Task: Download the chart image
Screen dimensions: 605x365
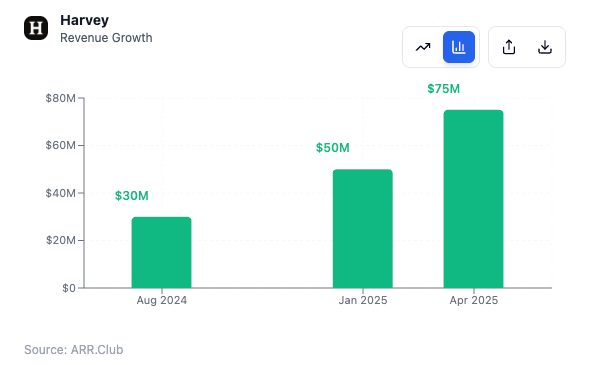Action: click(545, 47)
